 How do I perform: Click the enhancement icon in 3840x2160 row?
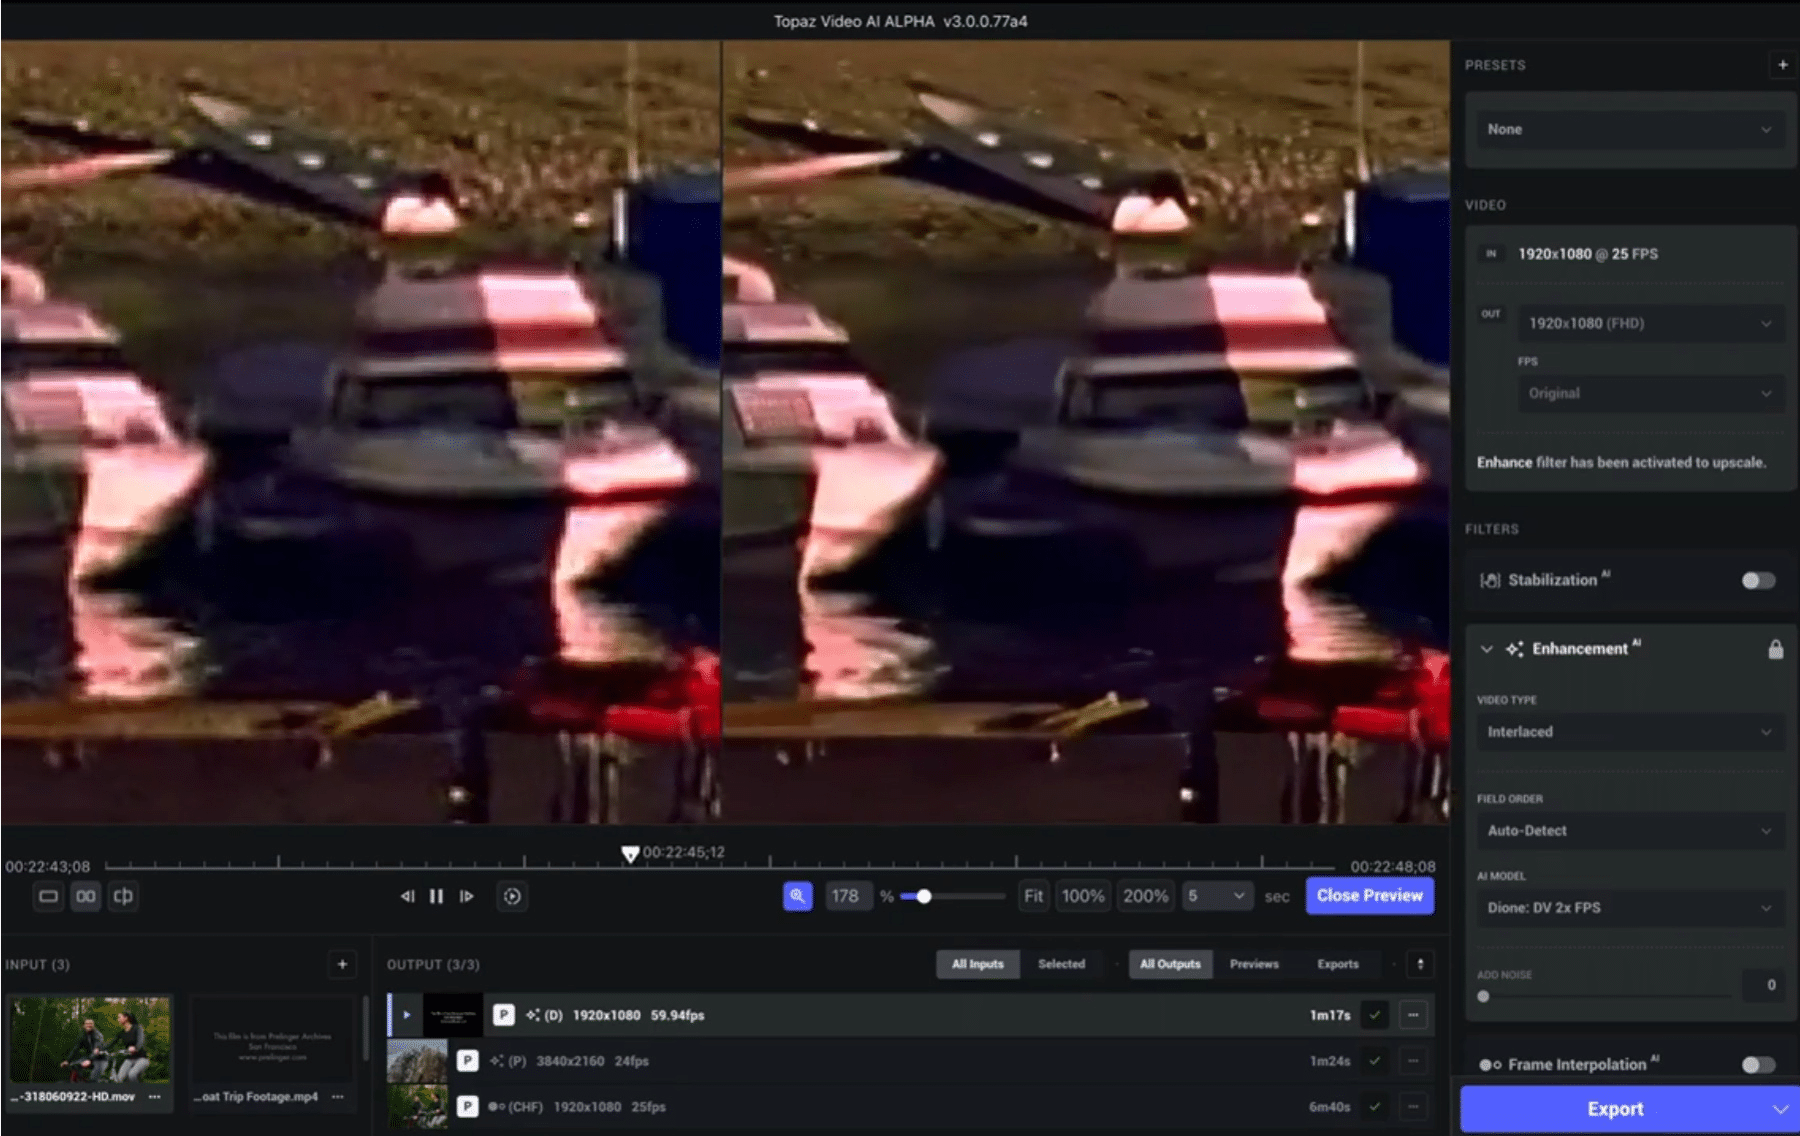[x=496, y=1061]
